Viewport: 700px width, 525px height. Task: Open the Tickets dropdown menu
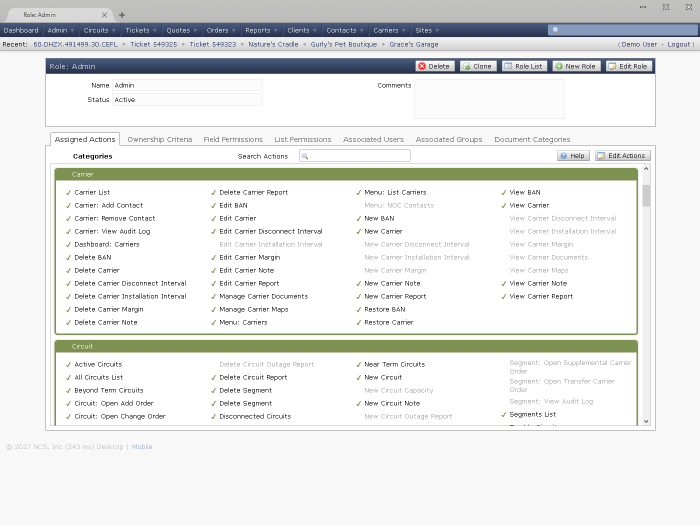140,31
